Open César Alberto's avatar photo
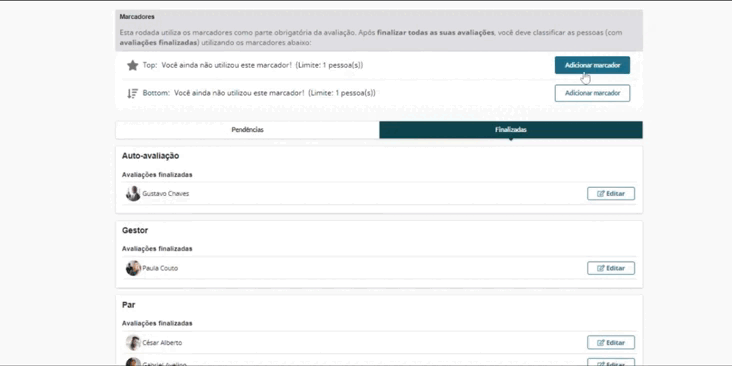Image resolution: width=732 pixels, height=366 pixels. click(x=133, y=343)
